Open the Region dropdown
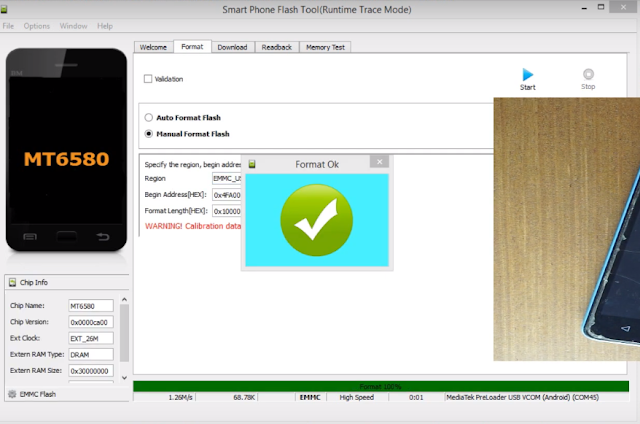The width and height of the screenshot is (640, 424). (227, 178)
